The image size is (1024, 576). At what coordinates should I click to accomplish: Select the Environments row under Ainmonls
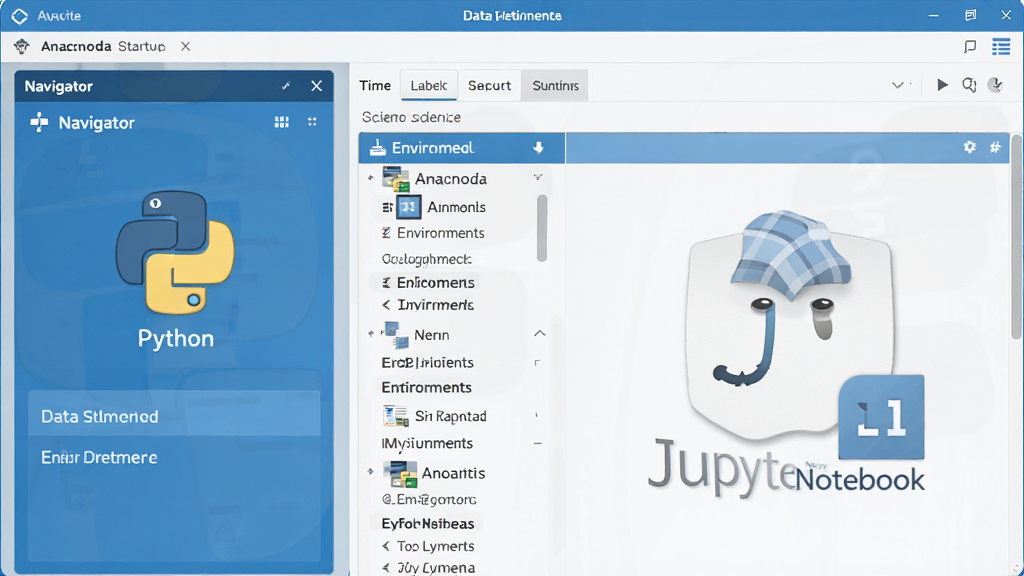tap(433, 233)
